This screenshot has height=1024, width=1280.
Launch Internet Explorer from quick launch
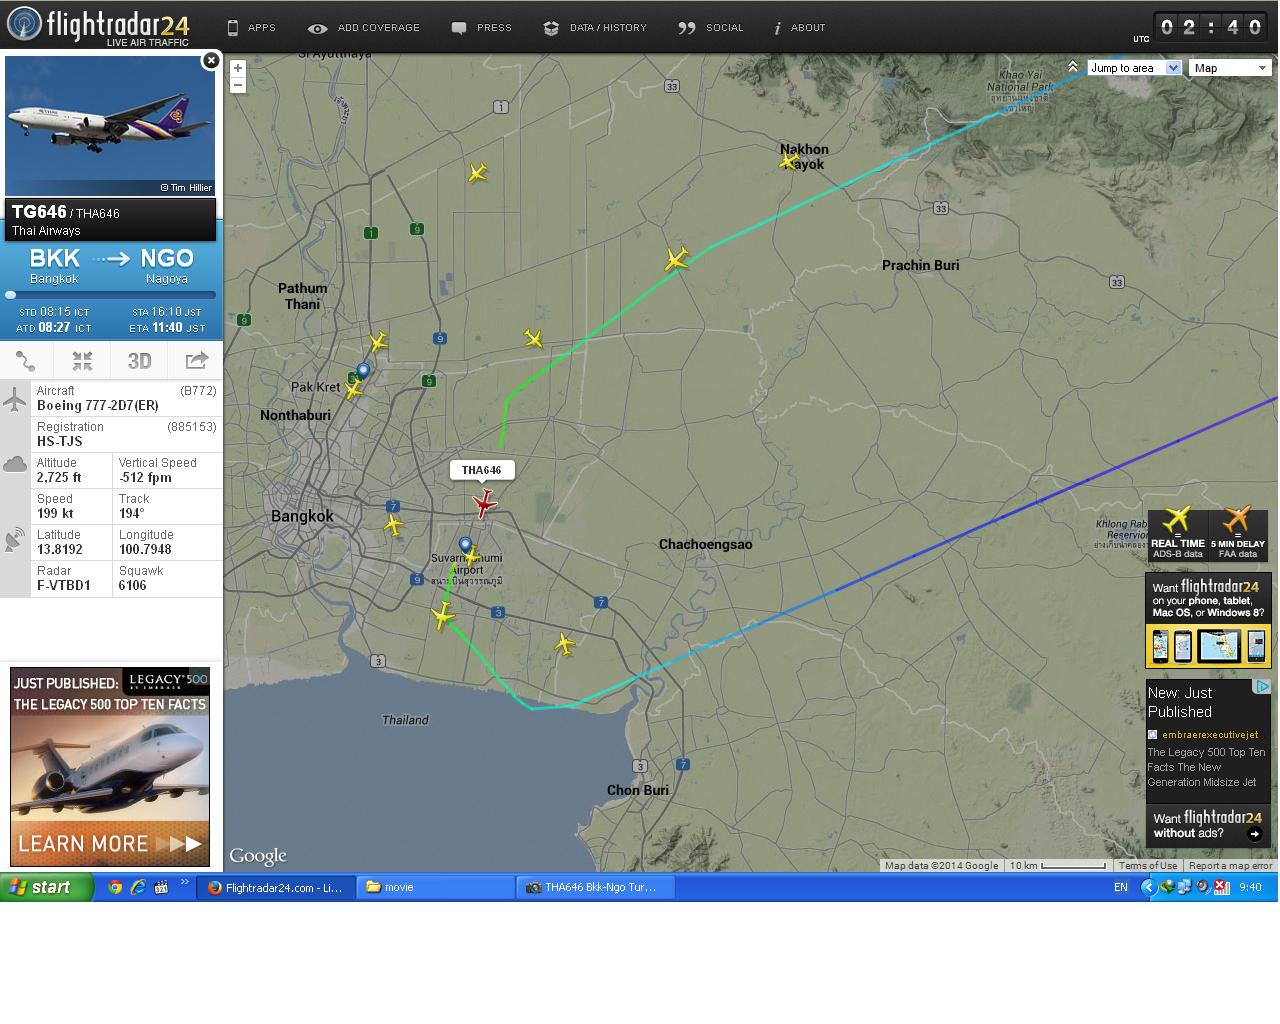(x=138, y=887)
